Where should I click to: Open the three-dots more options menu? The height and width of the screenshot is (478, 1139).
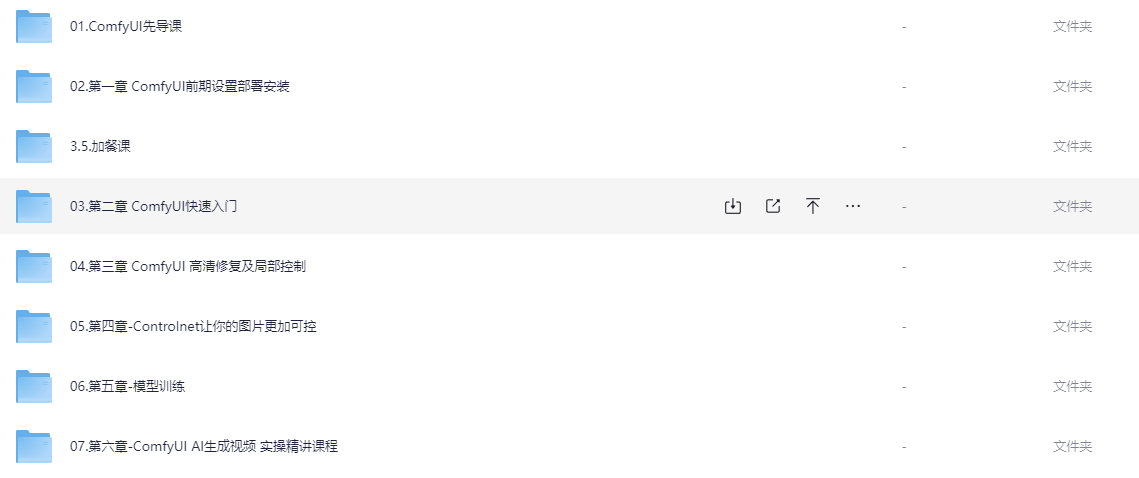click(x=853, y=206)
